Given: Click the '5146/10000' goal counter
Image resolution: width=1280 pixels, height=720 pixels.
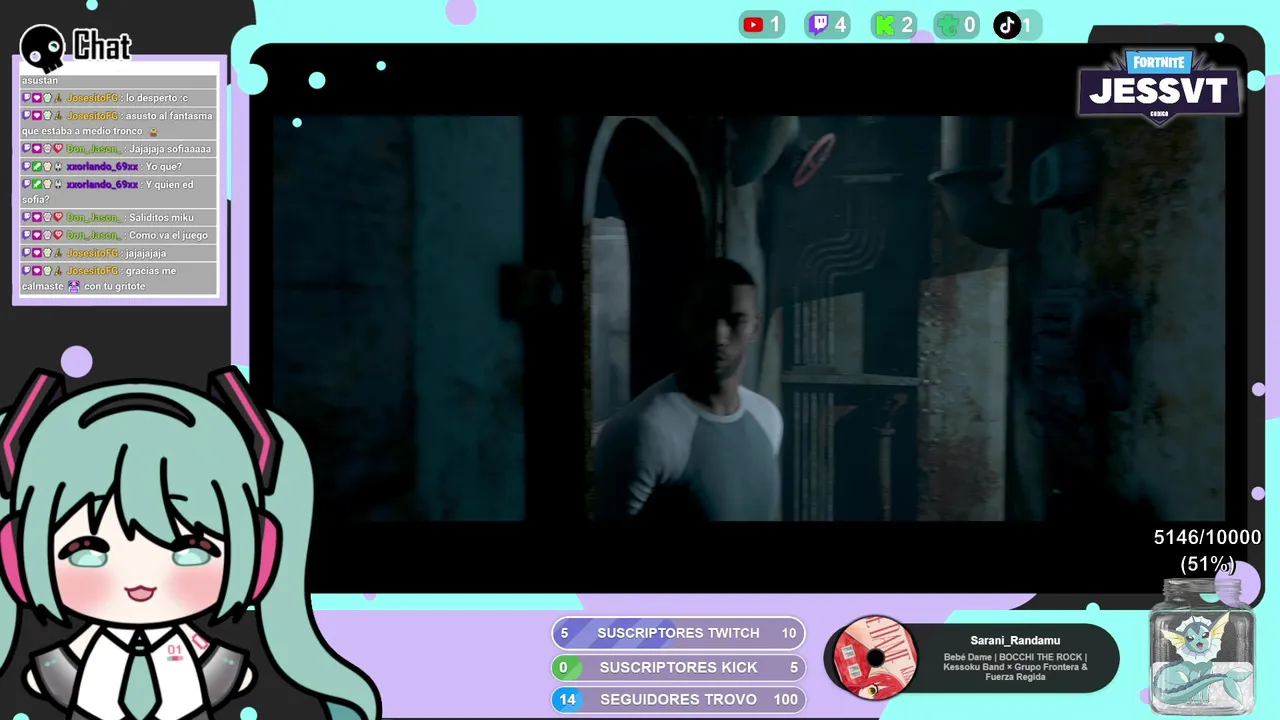Looking at the screenshot, I should tap(1207, 538).
